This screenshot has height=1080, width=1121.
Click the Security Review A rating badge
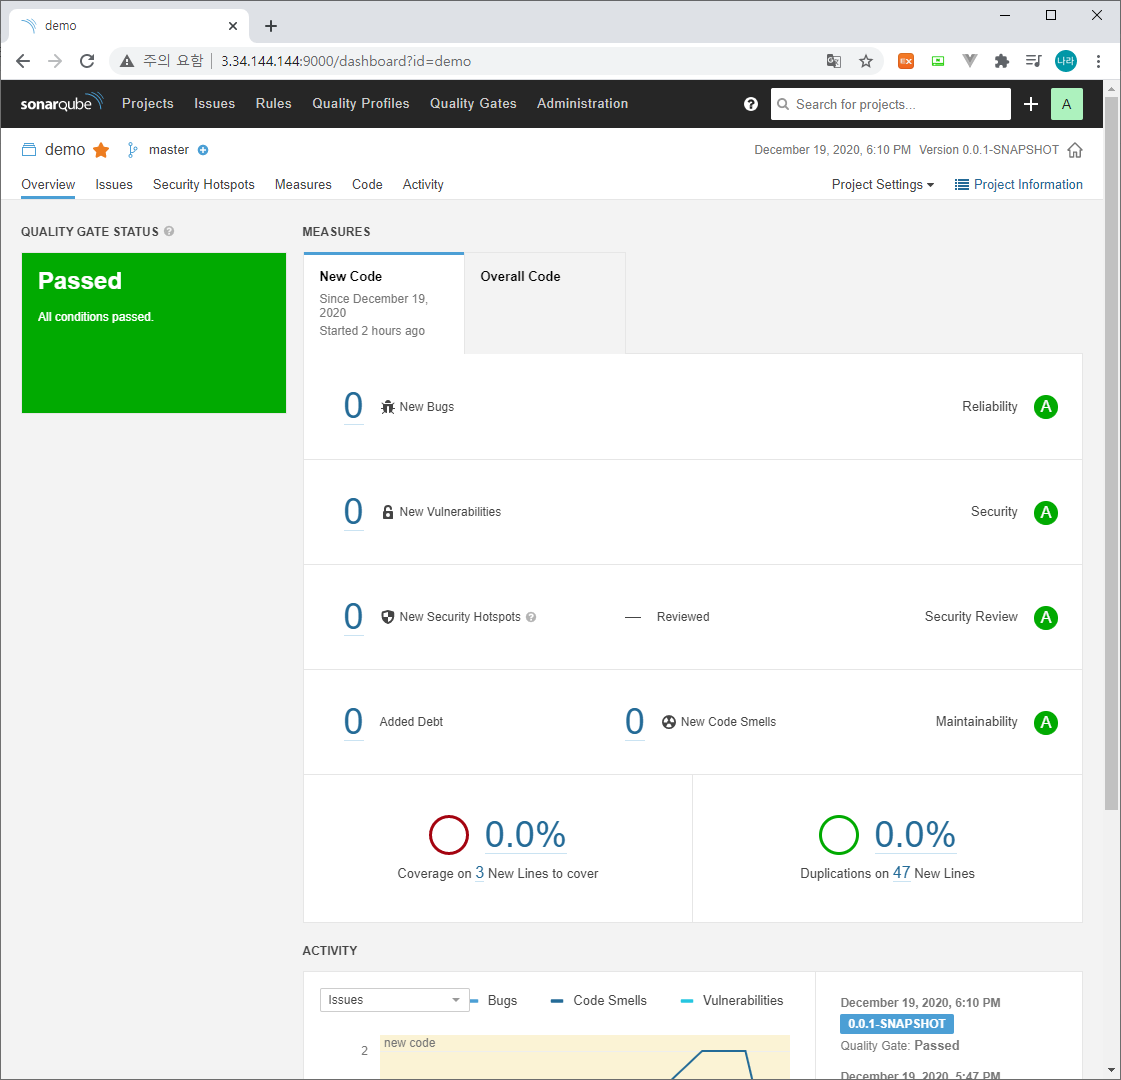pyautogui.click(x=1046, y=618)
